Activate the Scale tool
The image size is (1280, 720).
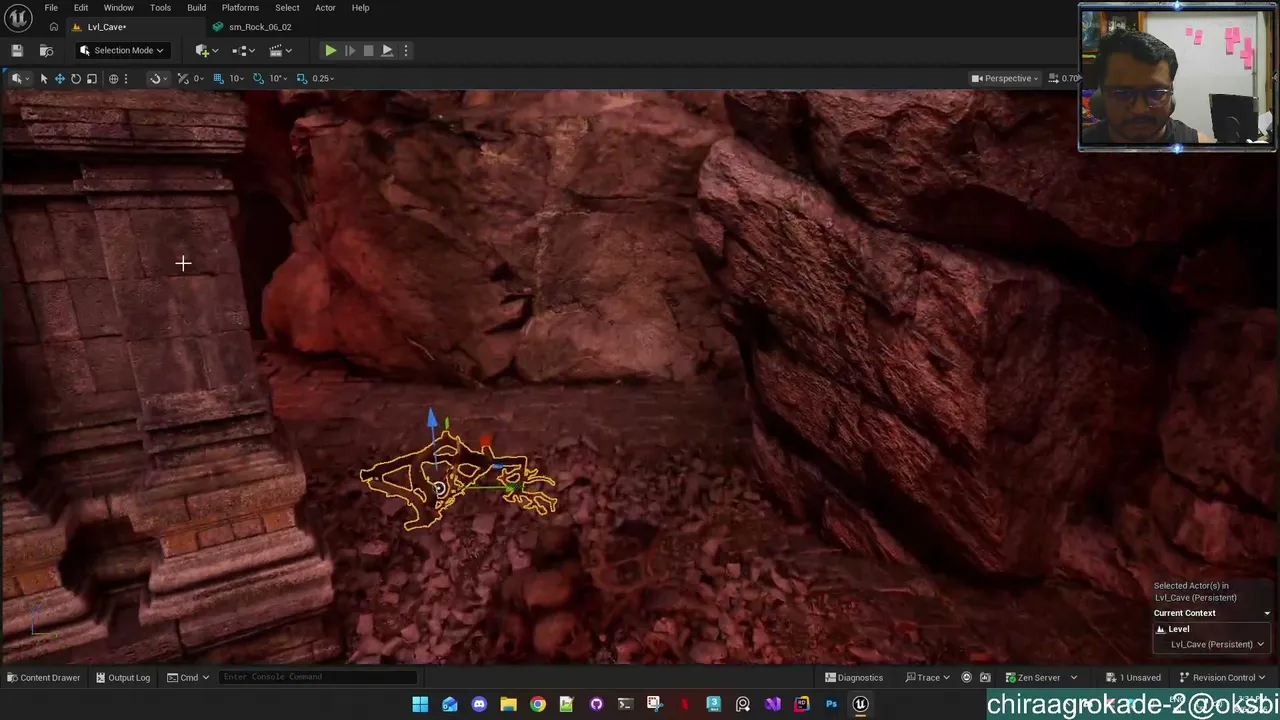tap(91, 78)
